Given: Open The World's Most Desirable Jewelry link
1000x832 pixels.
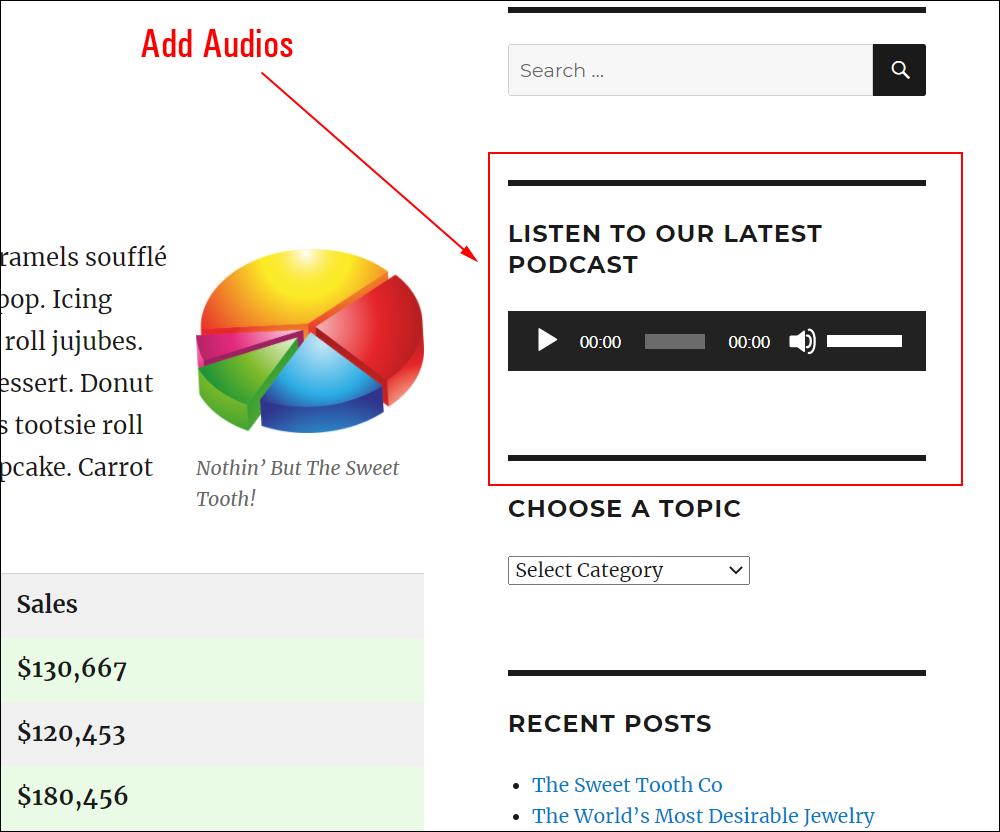Looking at the screenshot, I should click(x=703, y=816).
